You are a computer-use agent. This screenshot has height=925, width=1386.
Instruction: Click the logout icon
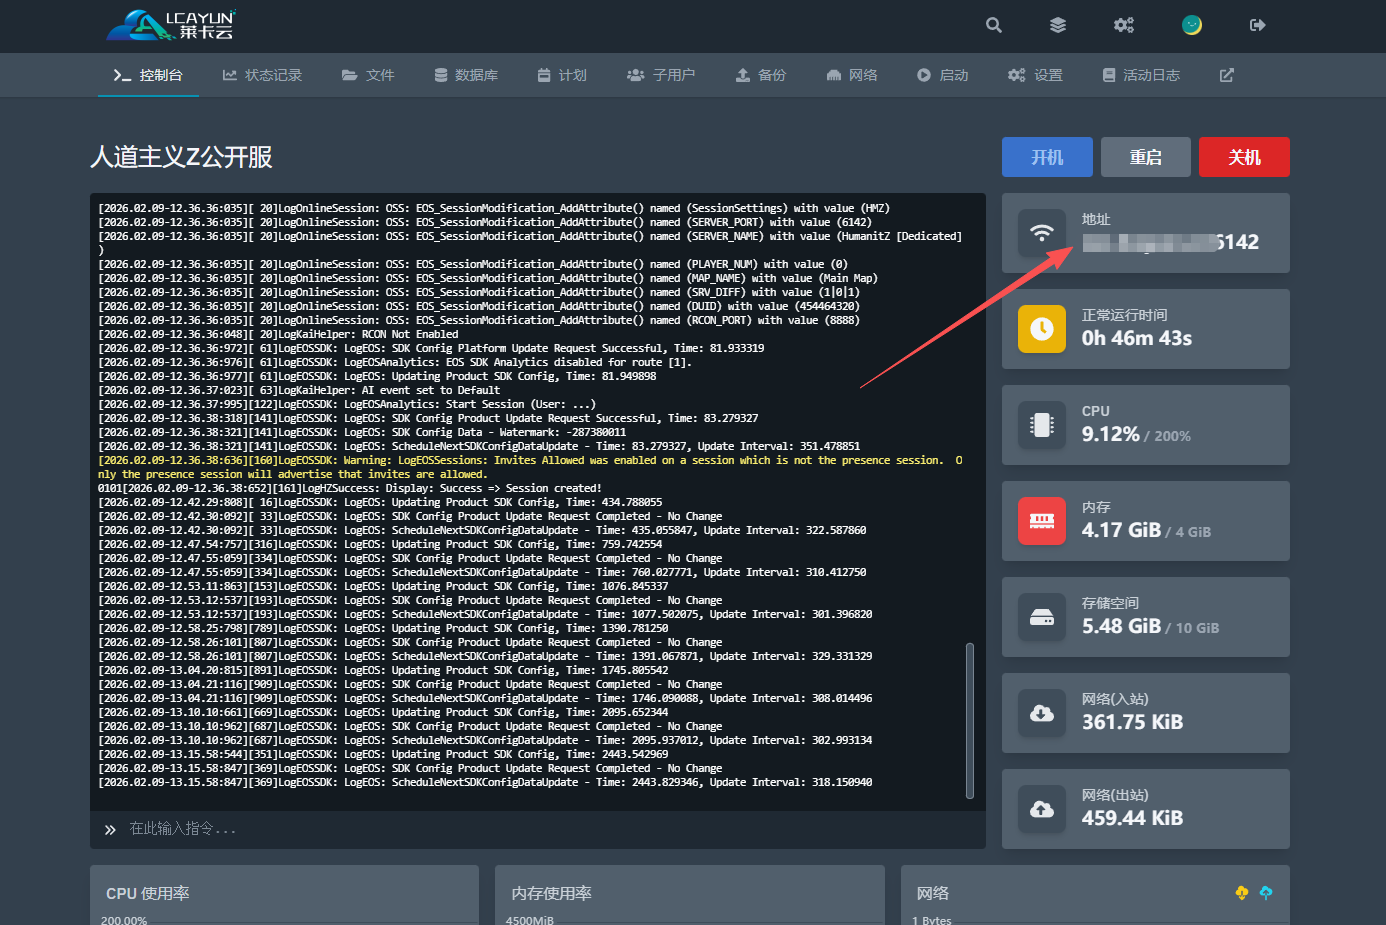[1257, 25]
